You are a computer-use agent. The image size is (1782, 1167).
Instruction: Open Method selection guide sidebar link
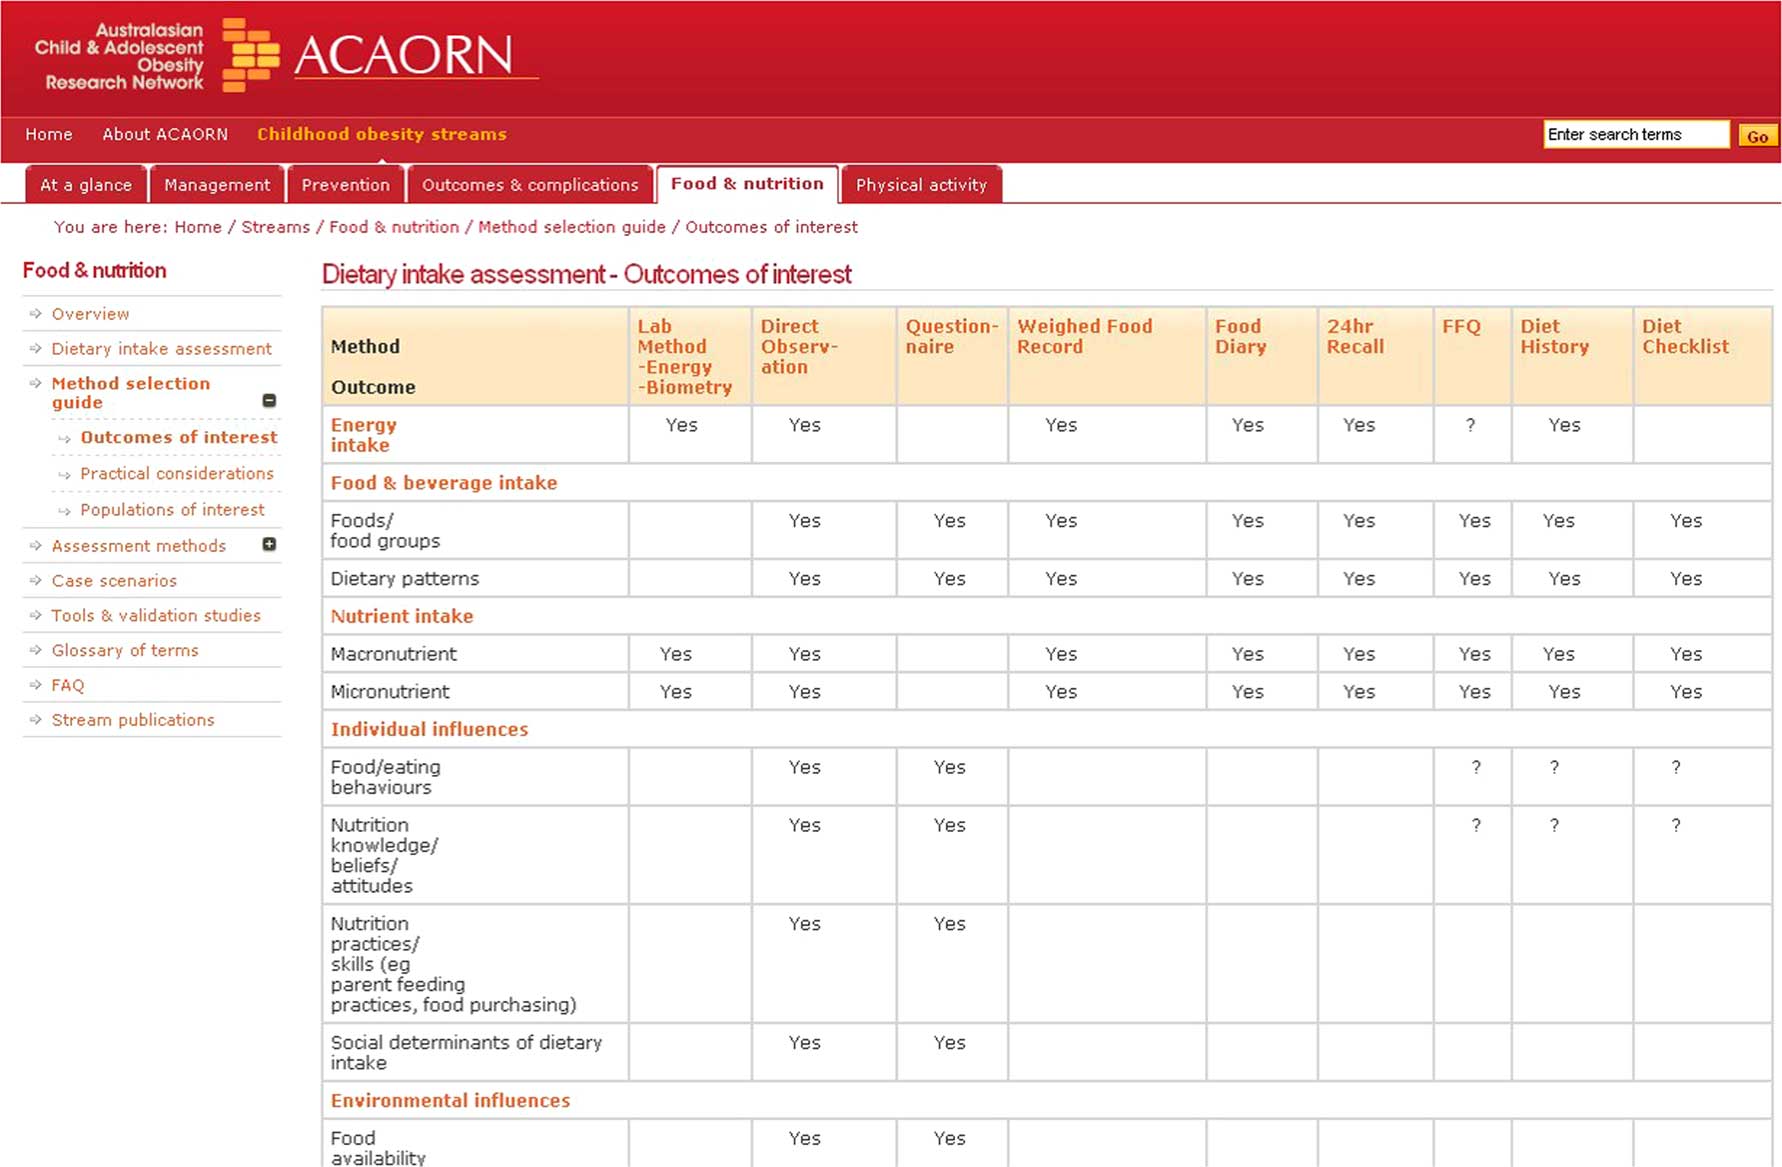(131, 393)
